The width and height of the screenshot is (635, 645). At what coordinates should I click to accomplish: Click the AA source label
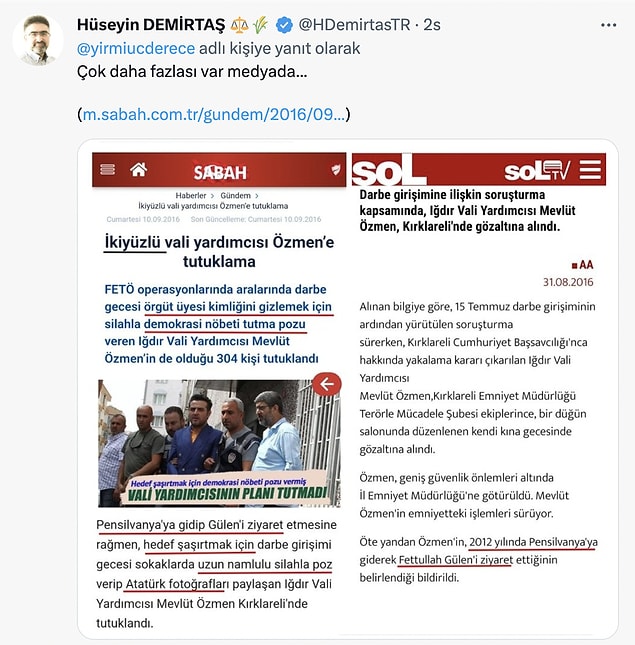click(582, 265)
